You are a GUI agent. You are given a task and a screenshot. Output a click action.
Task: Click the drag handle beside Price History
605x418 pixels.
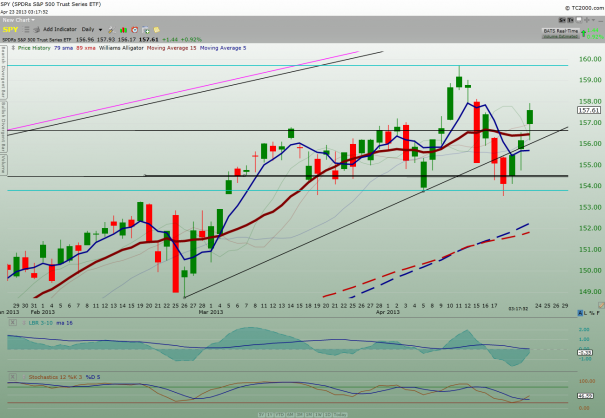13,48
